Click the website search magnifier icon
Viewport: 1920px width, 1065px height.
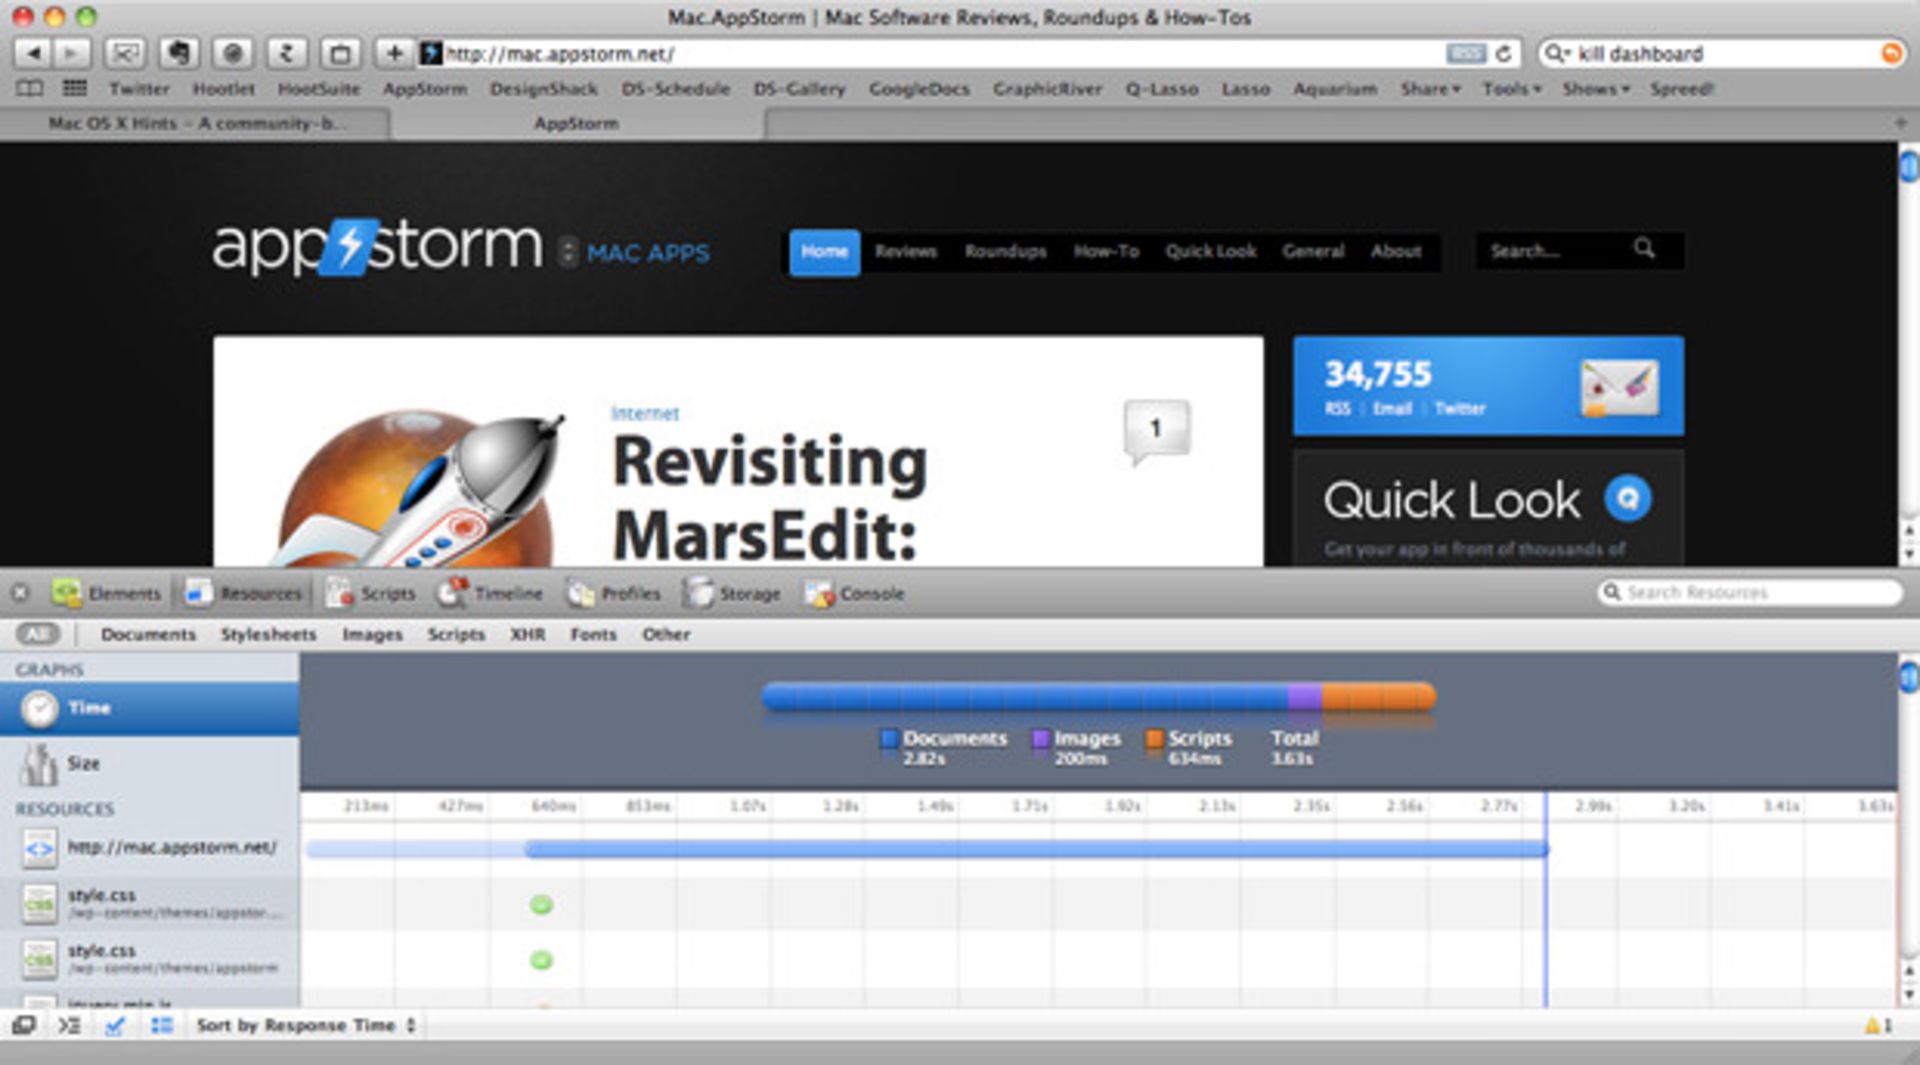[1644, 248]
